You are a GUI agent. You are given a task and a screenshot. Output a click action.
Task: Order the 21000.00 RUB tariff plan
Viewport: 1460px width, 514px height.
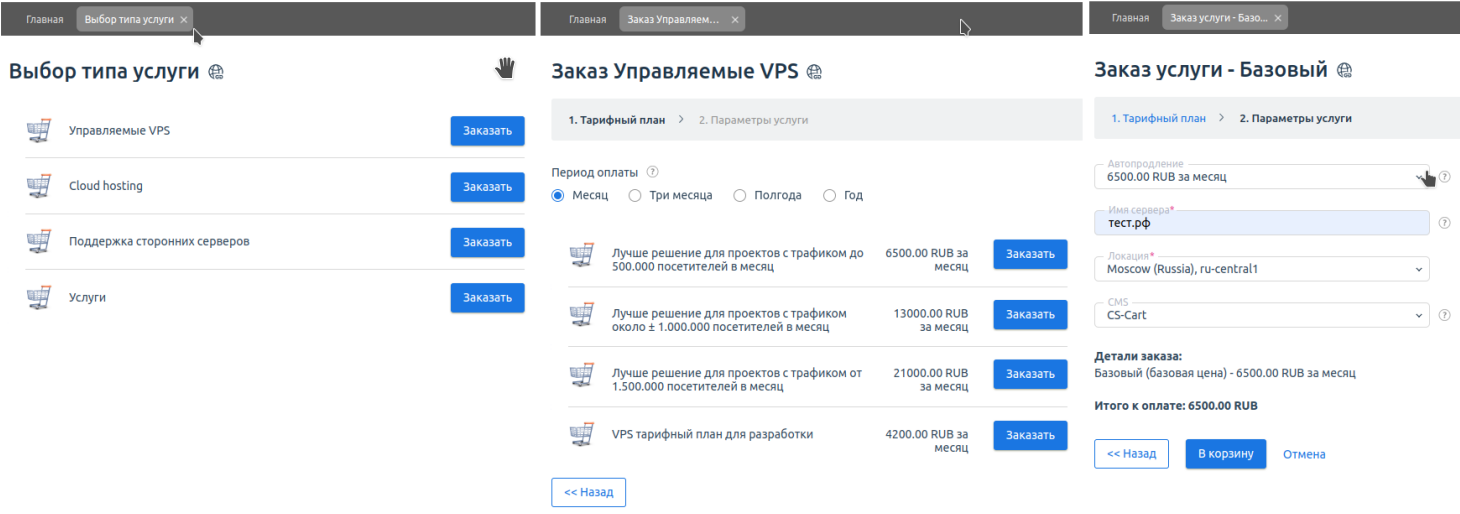coord(1030,374)
